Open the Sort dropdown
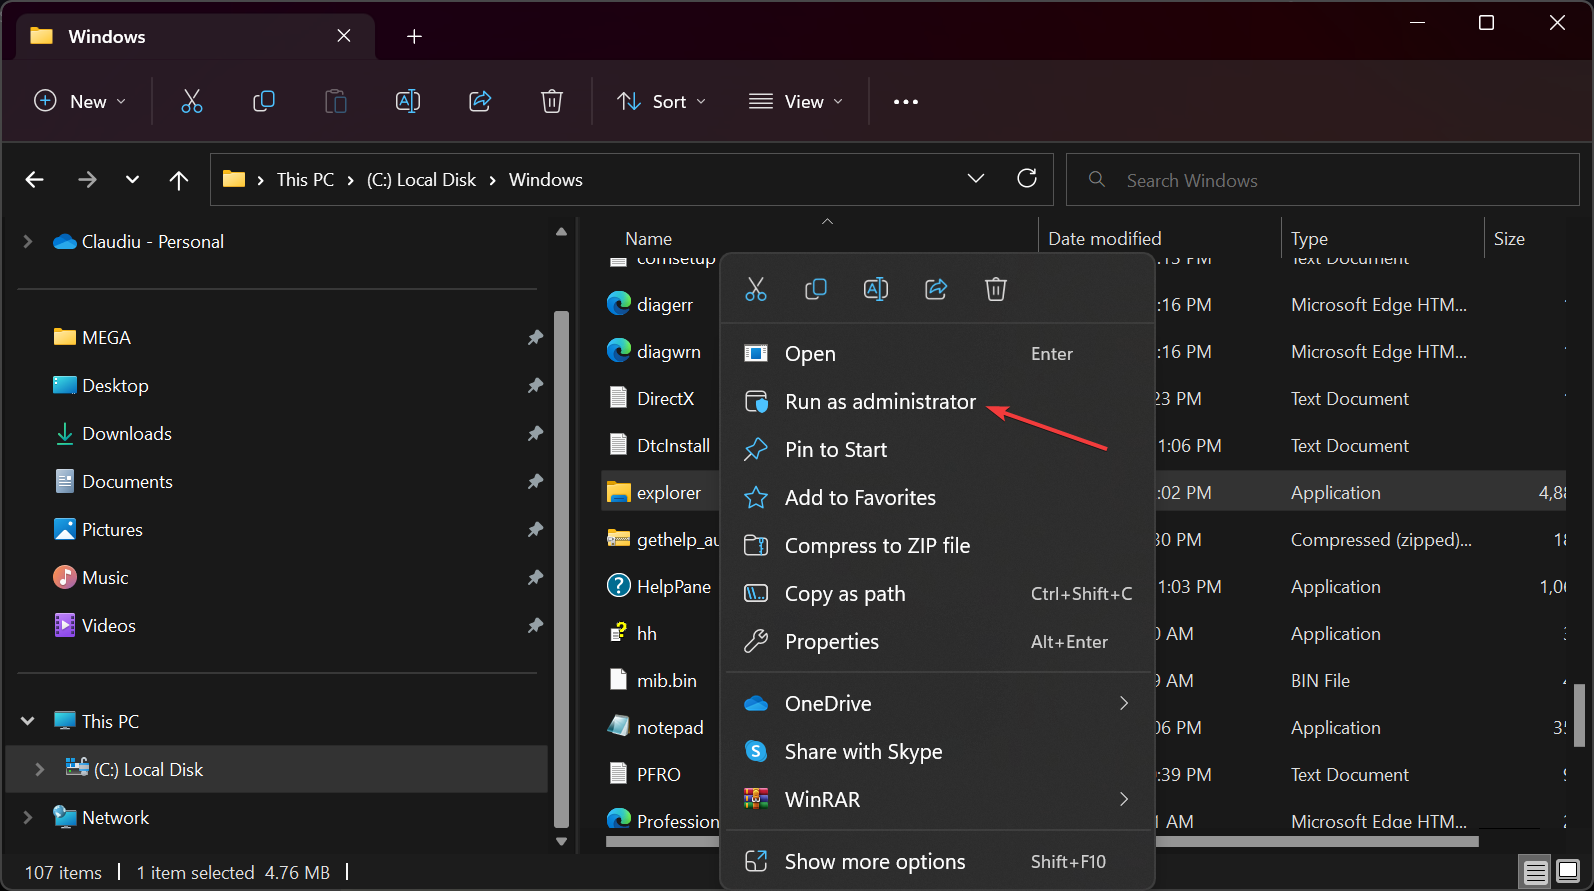 click(662, 102)
